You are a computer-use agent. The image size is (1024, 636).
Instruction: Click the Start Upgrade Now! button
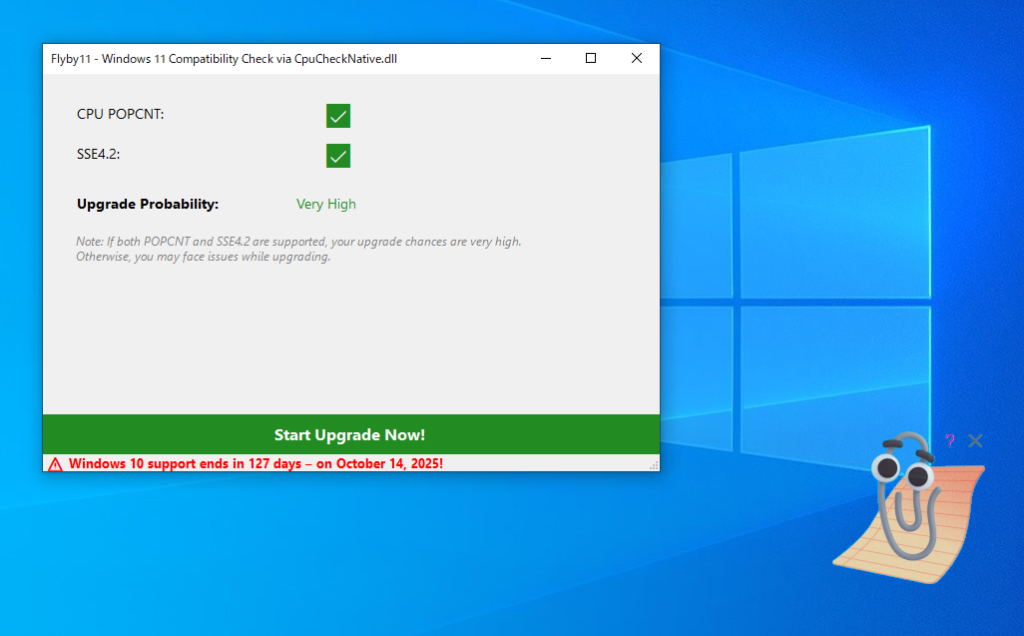[x=351, y=434]
